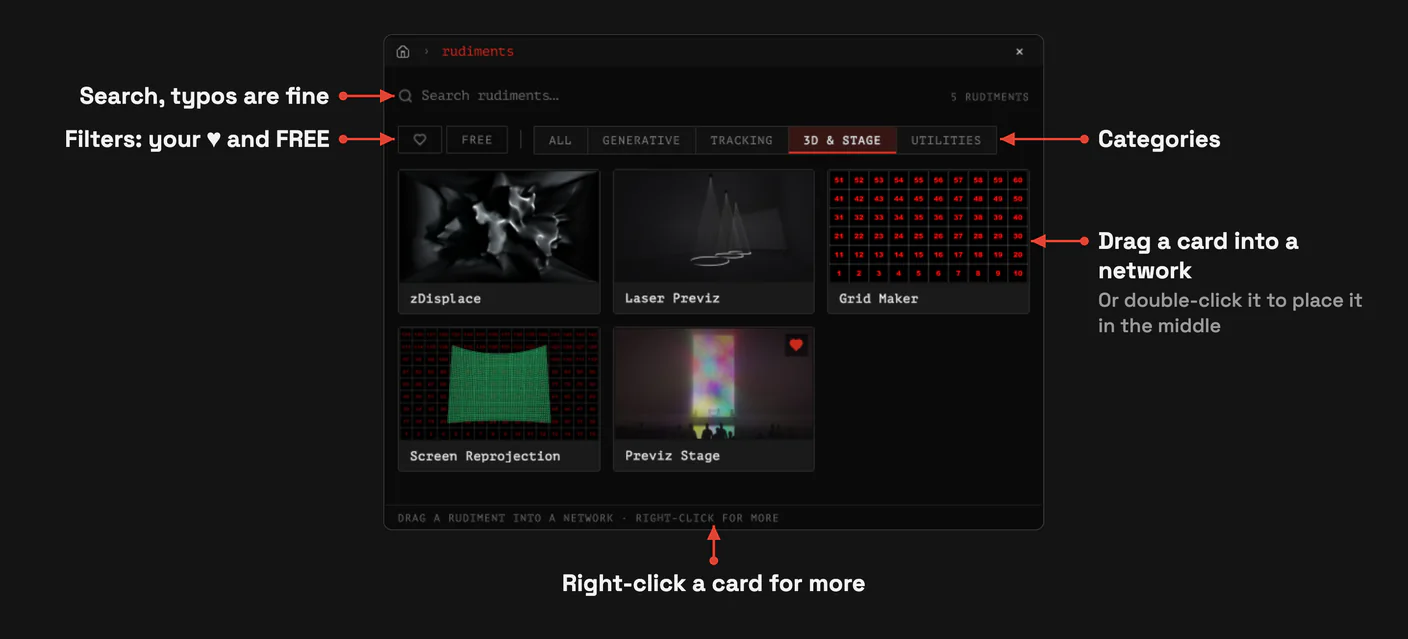Switch to the TRACKING category tab

pyautogui.click(x=741, y=140)
